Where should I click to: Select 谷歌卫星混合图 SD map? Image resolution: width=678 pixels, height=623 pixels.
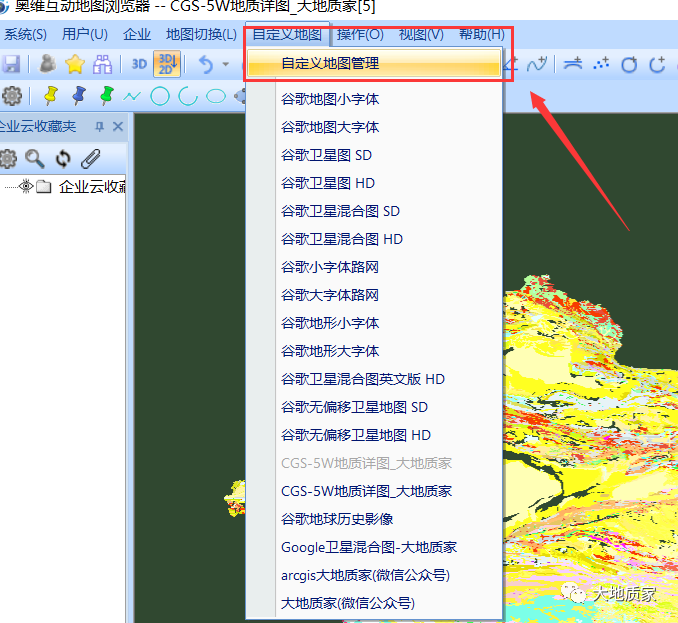pyautogui.click(x=374, y=211)
